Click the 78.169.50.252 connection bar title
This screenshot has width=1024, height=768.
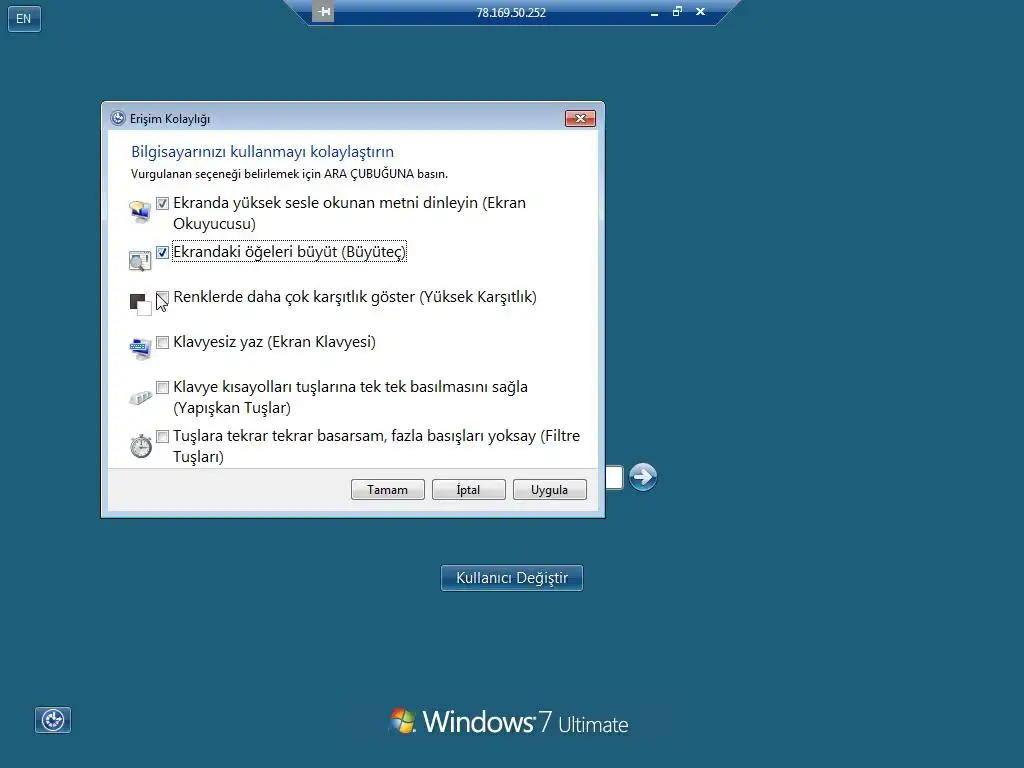[x=511, y=12]
